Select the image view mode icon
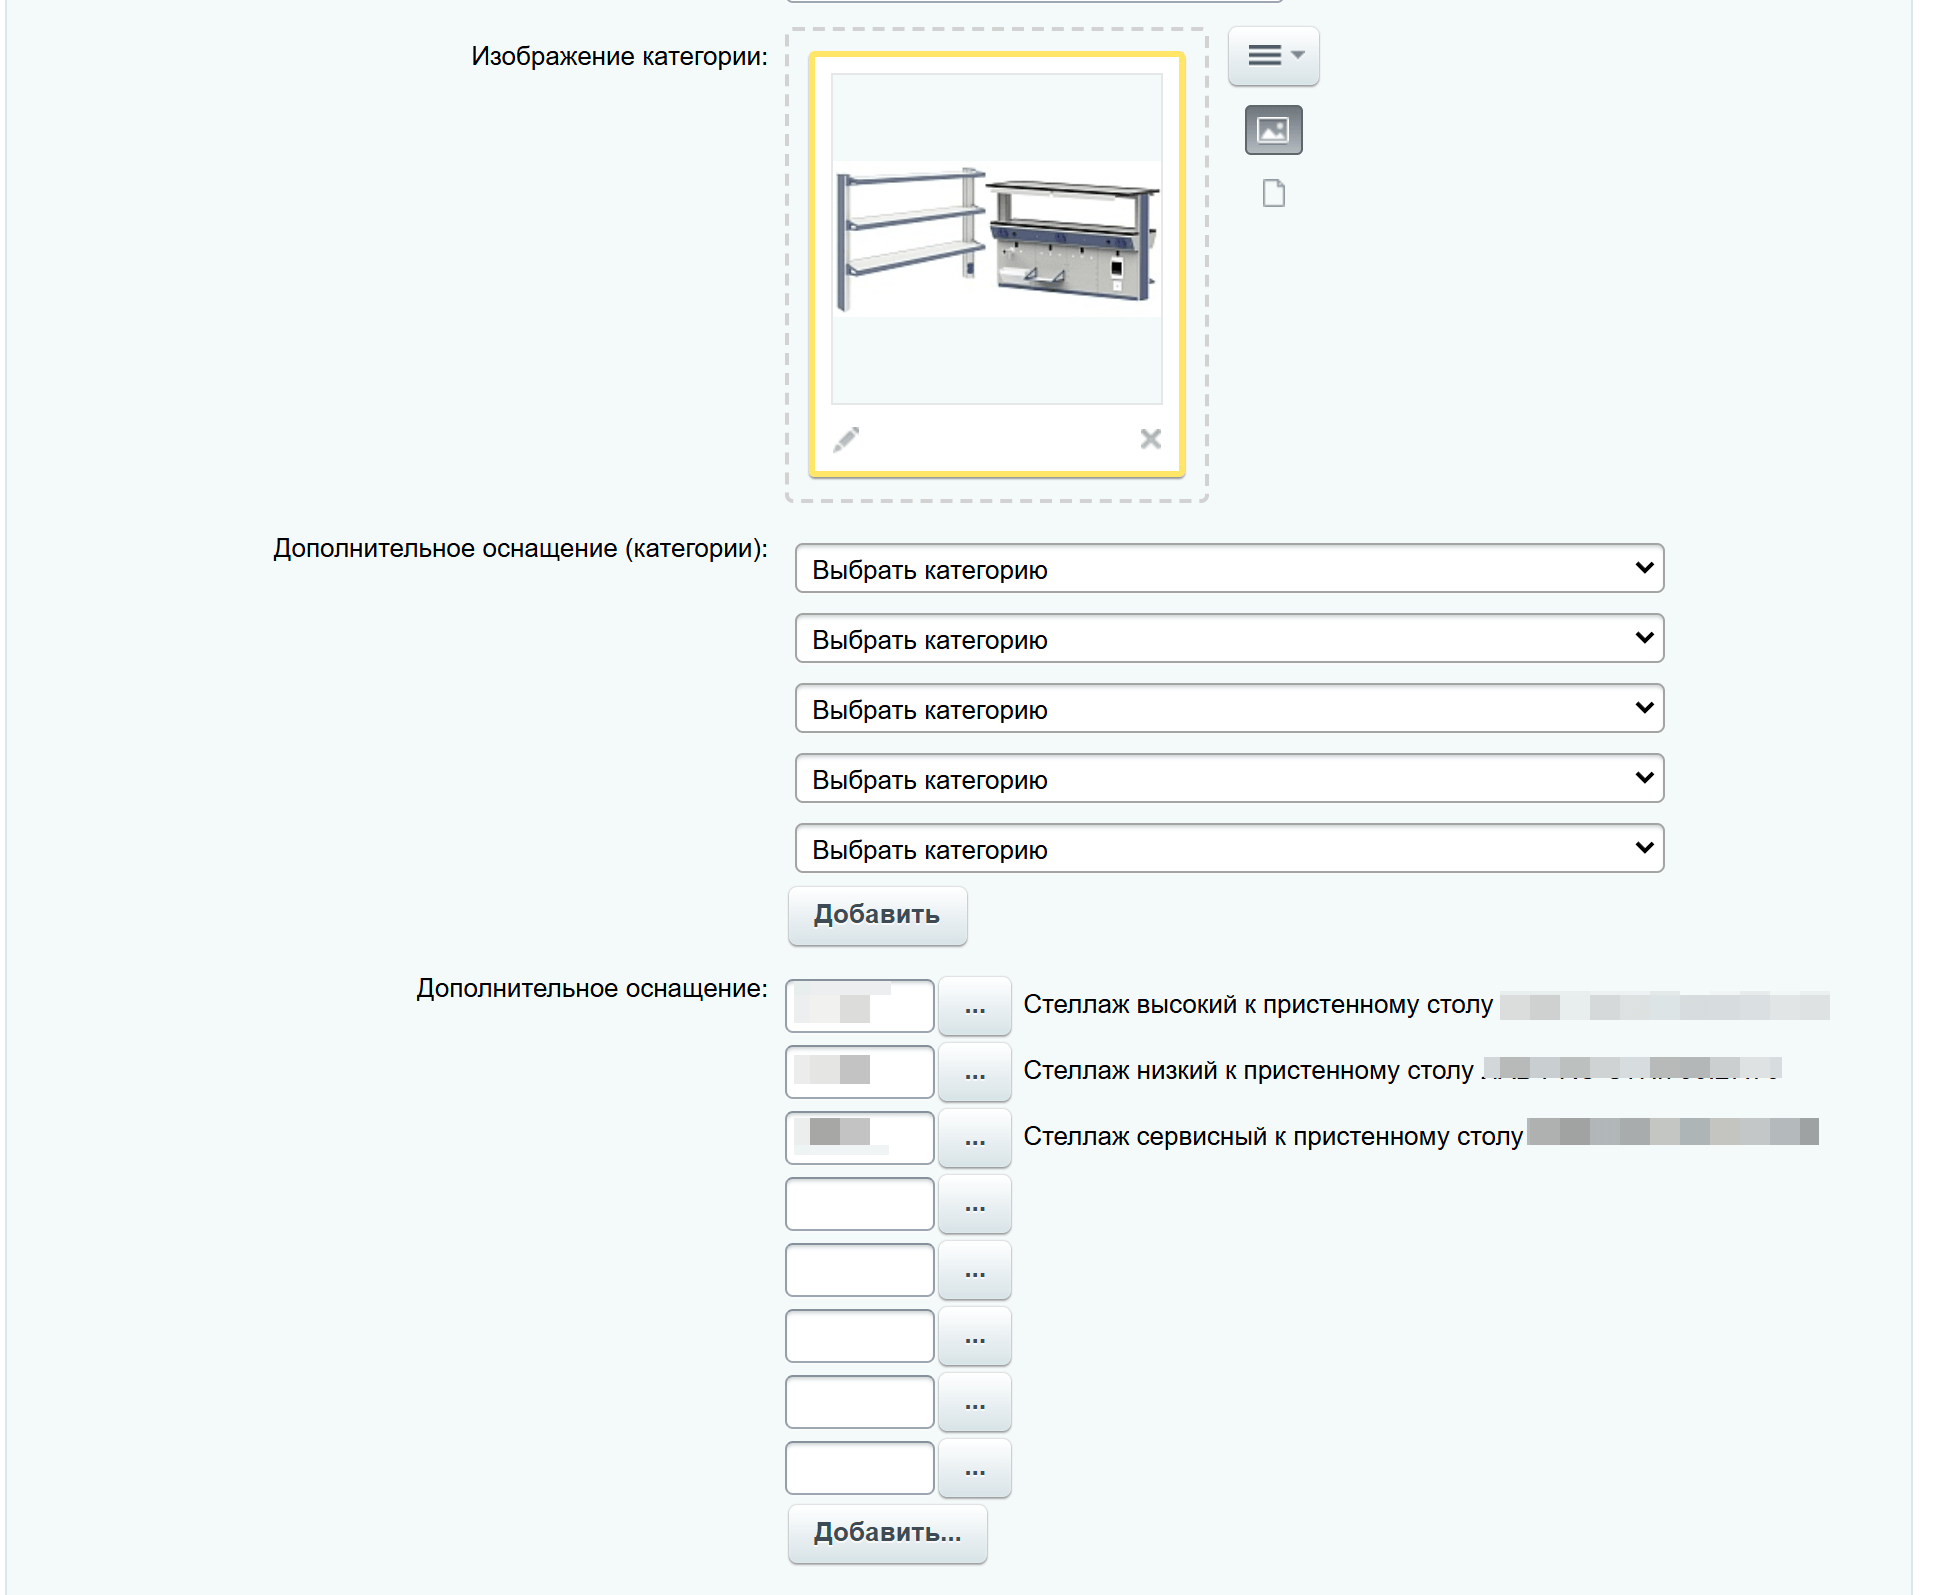 coord(1273,130)
